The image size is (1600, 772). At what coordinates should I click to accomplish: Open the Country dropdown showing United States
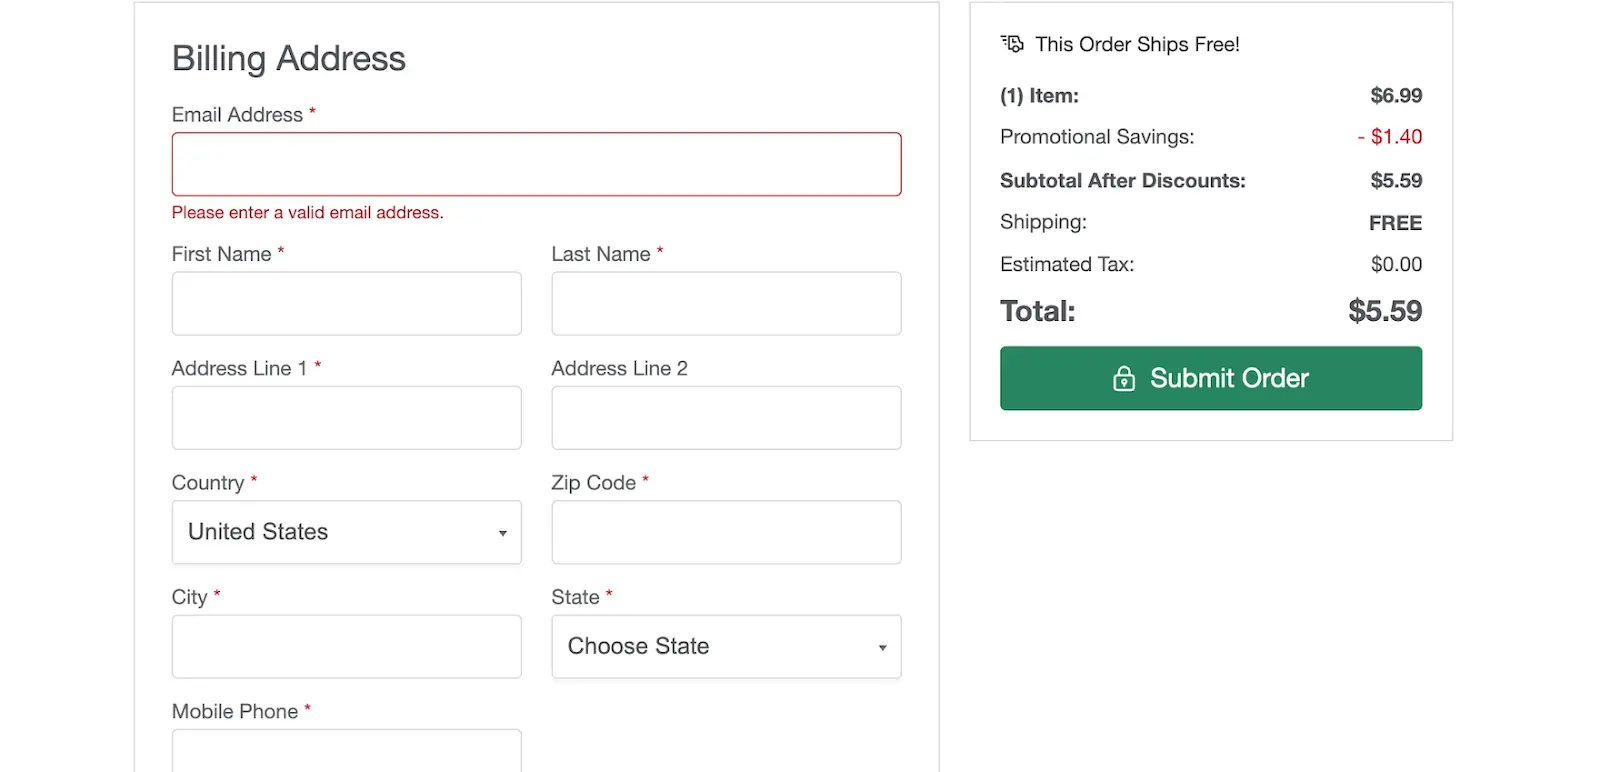346,532
